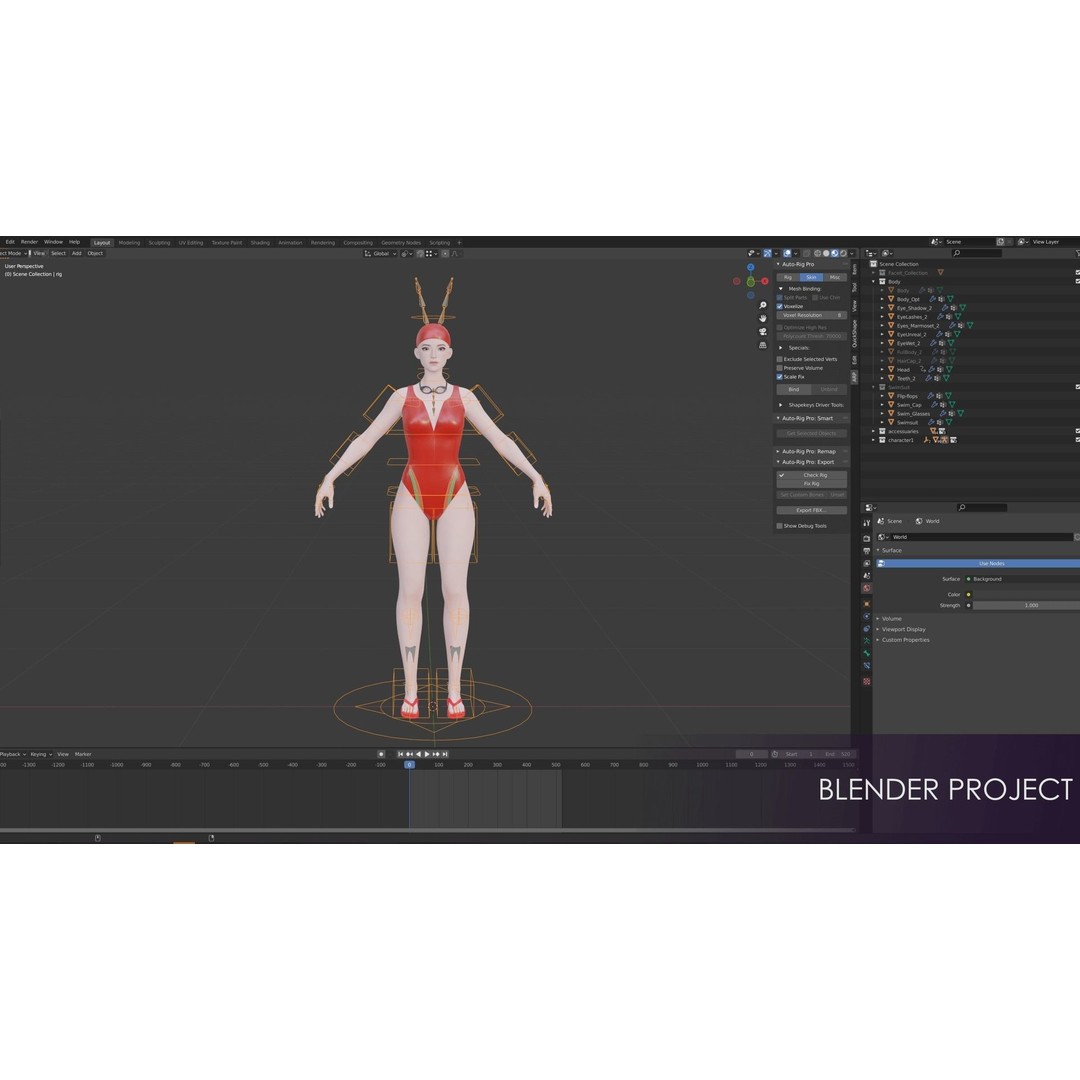
Task: Select rendered viewport shading icon
Action: point(843,253)
